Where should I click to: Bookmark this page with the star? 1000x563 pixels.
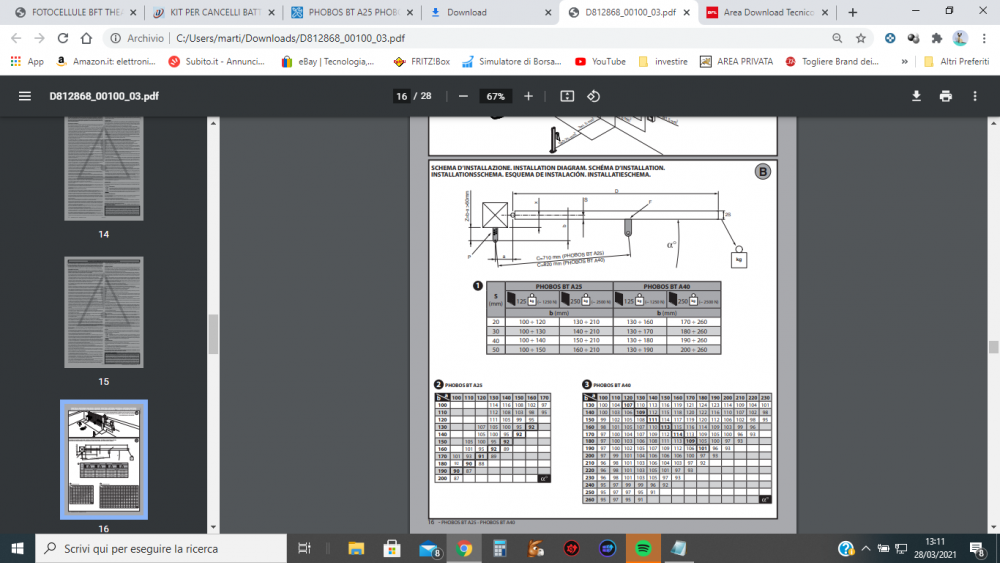861,38
